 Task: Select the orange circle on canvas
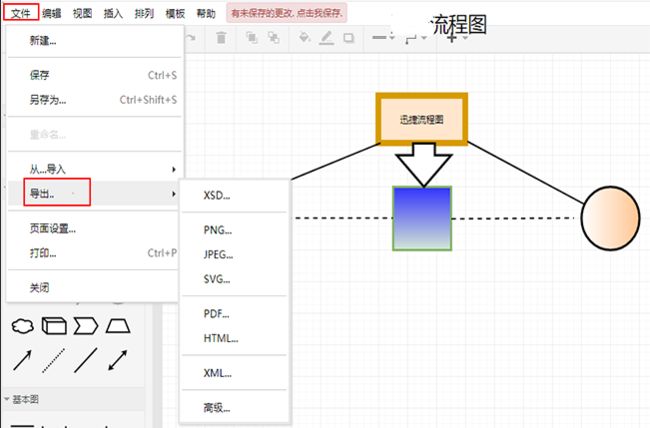point(610,218)
